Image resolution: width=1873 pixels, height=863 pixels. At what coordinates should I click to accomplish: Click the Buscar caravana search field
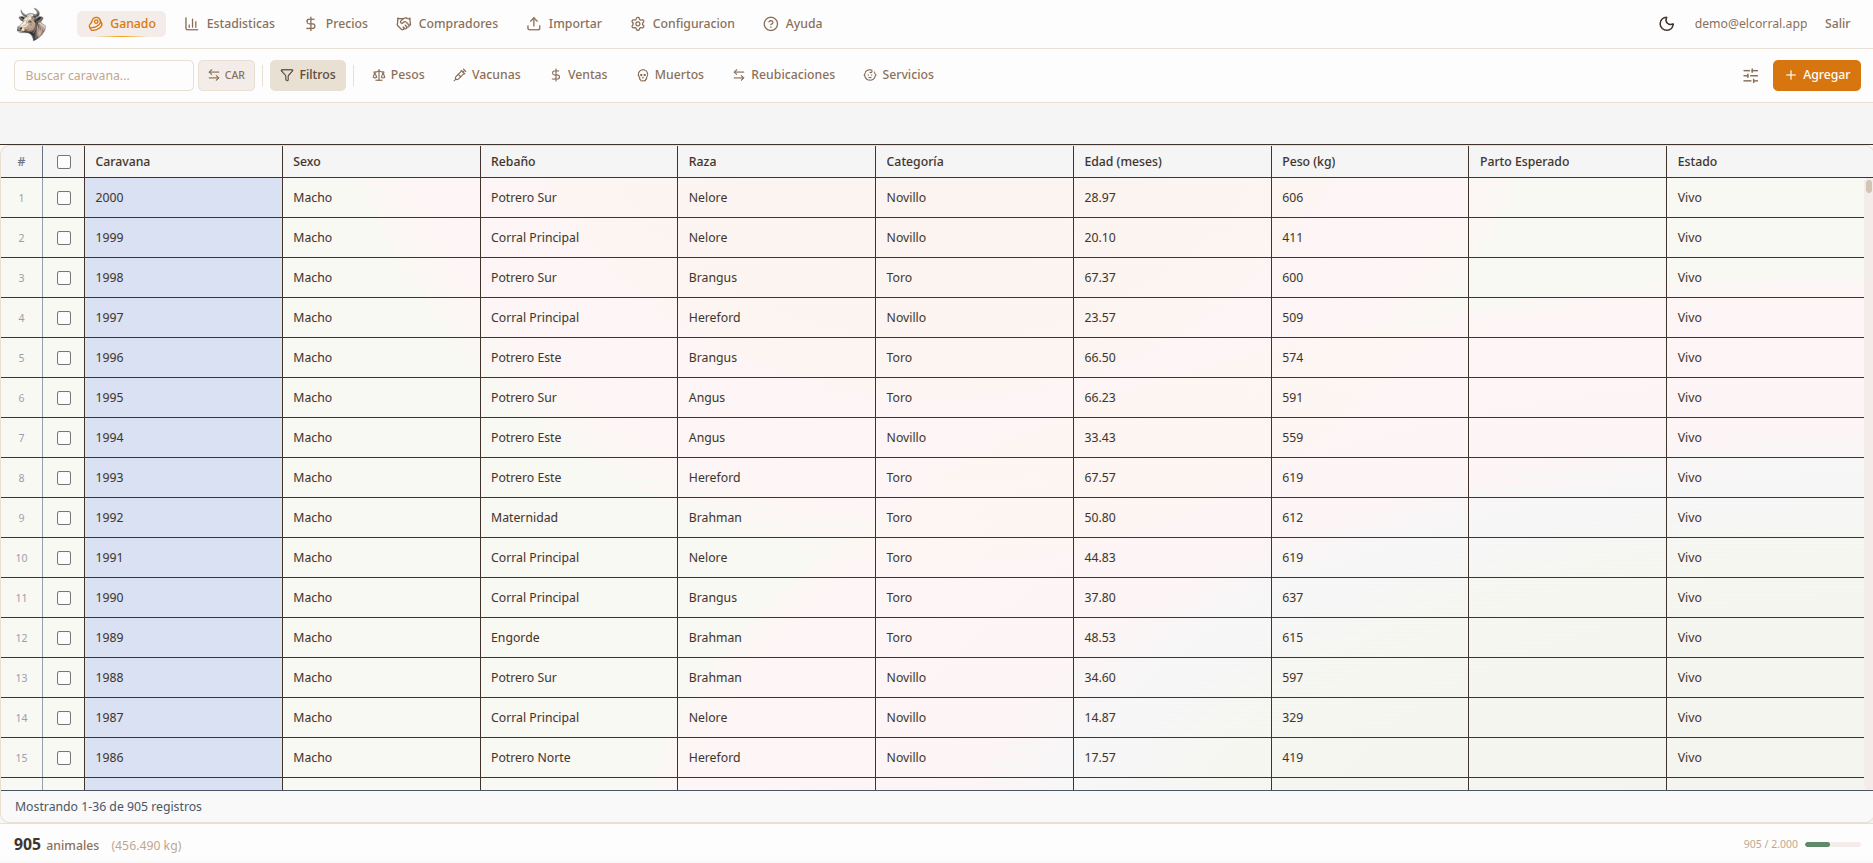click(x=103, y=75)
